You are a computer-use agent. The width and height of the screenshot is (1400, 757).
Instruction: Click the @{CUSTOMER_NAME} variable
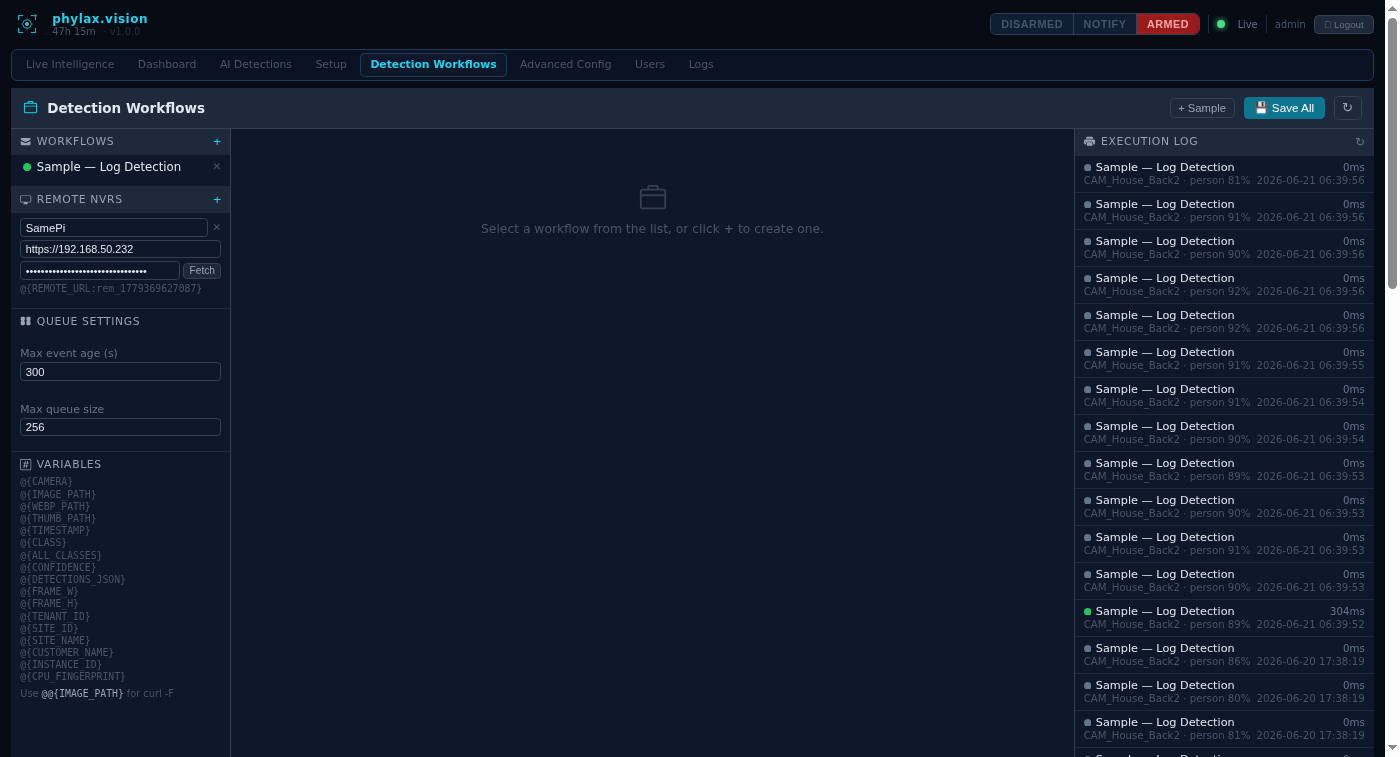67,652
